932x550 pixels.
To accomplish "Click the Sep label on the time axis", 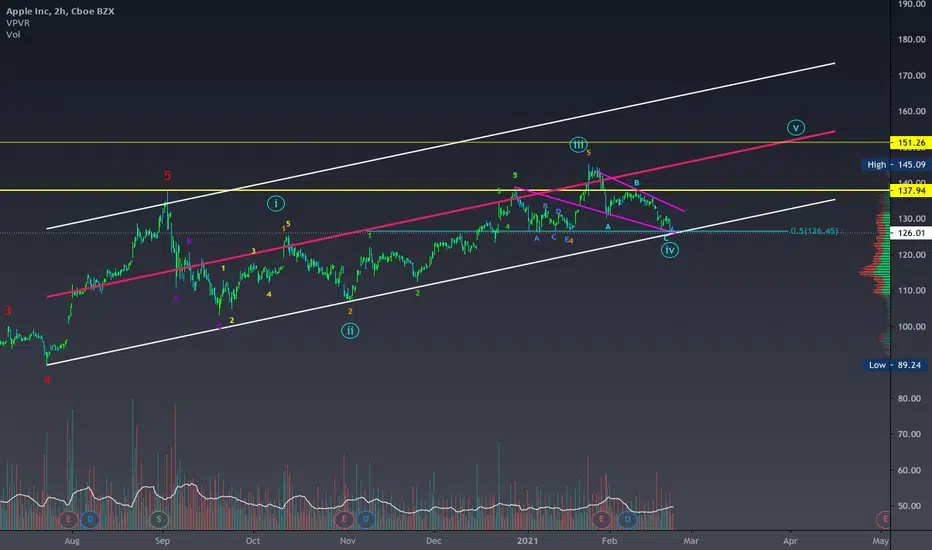I will [162, 541].
